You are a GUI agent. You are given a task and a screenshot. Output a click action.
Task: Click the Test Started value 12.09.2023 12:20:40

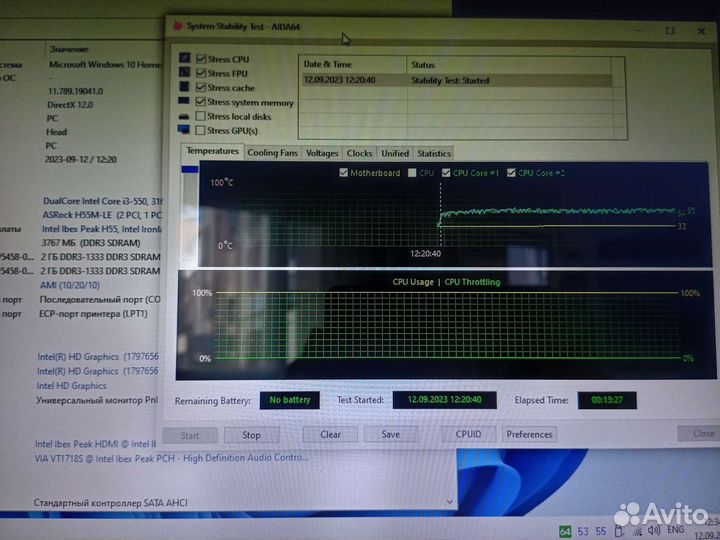point(444,399)
